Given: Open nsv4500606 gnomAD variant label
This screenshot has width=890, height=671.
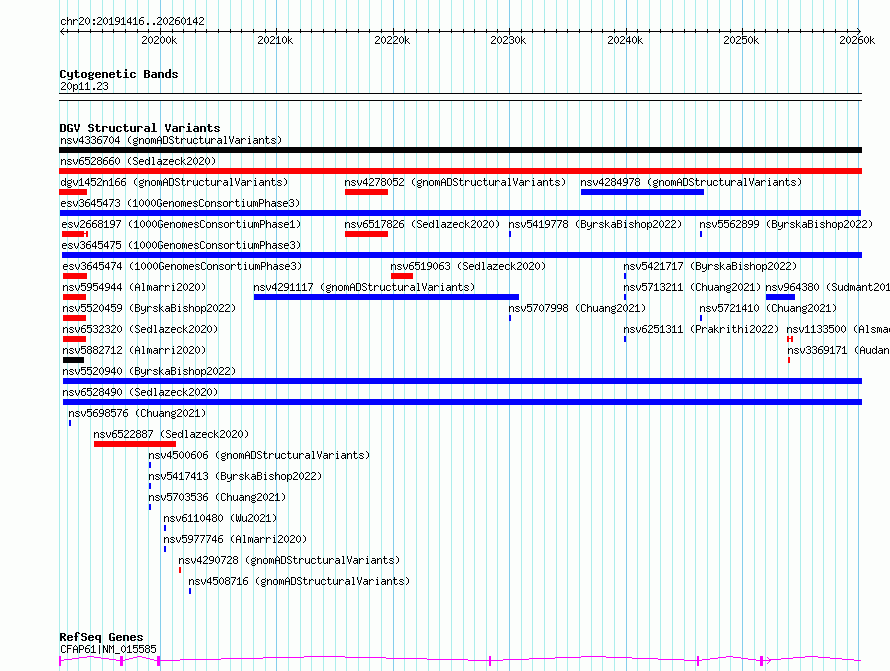Looking at the screenshot, I should click(259, 455).
